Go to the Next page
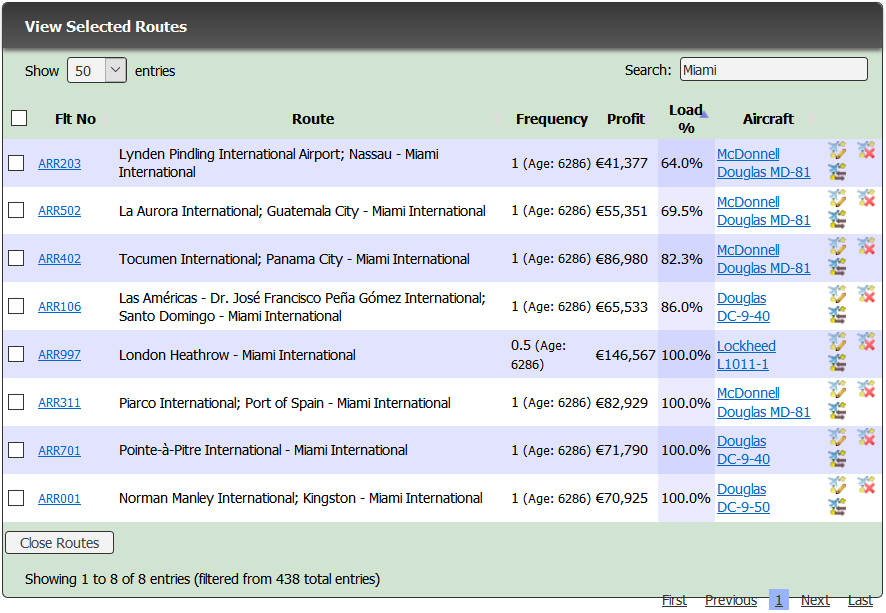 tap(814, 600)
